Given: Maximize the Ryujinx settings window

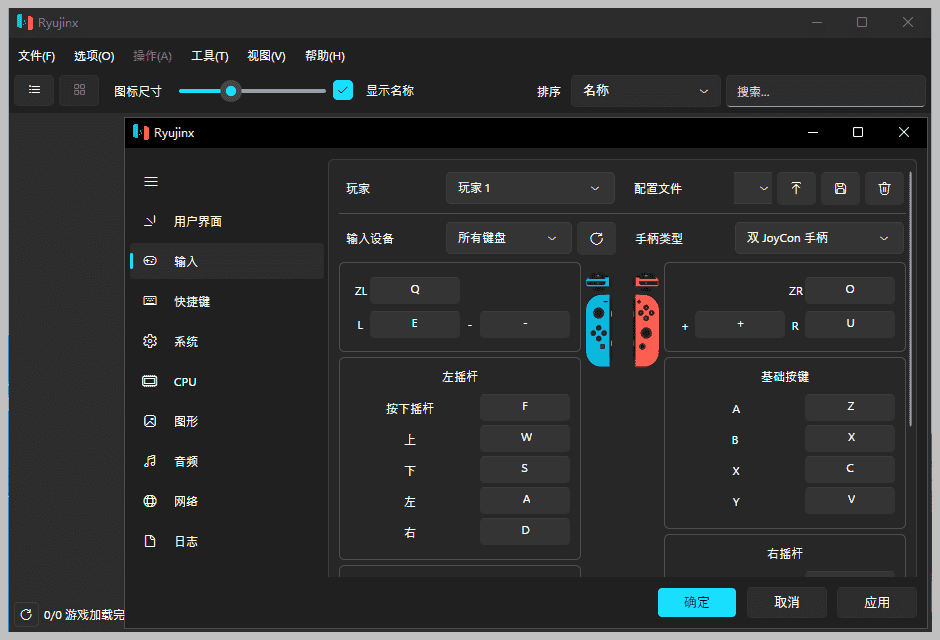Looking at the screenshot, I should pos(858,132).
